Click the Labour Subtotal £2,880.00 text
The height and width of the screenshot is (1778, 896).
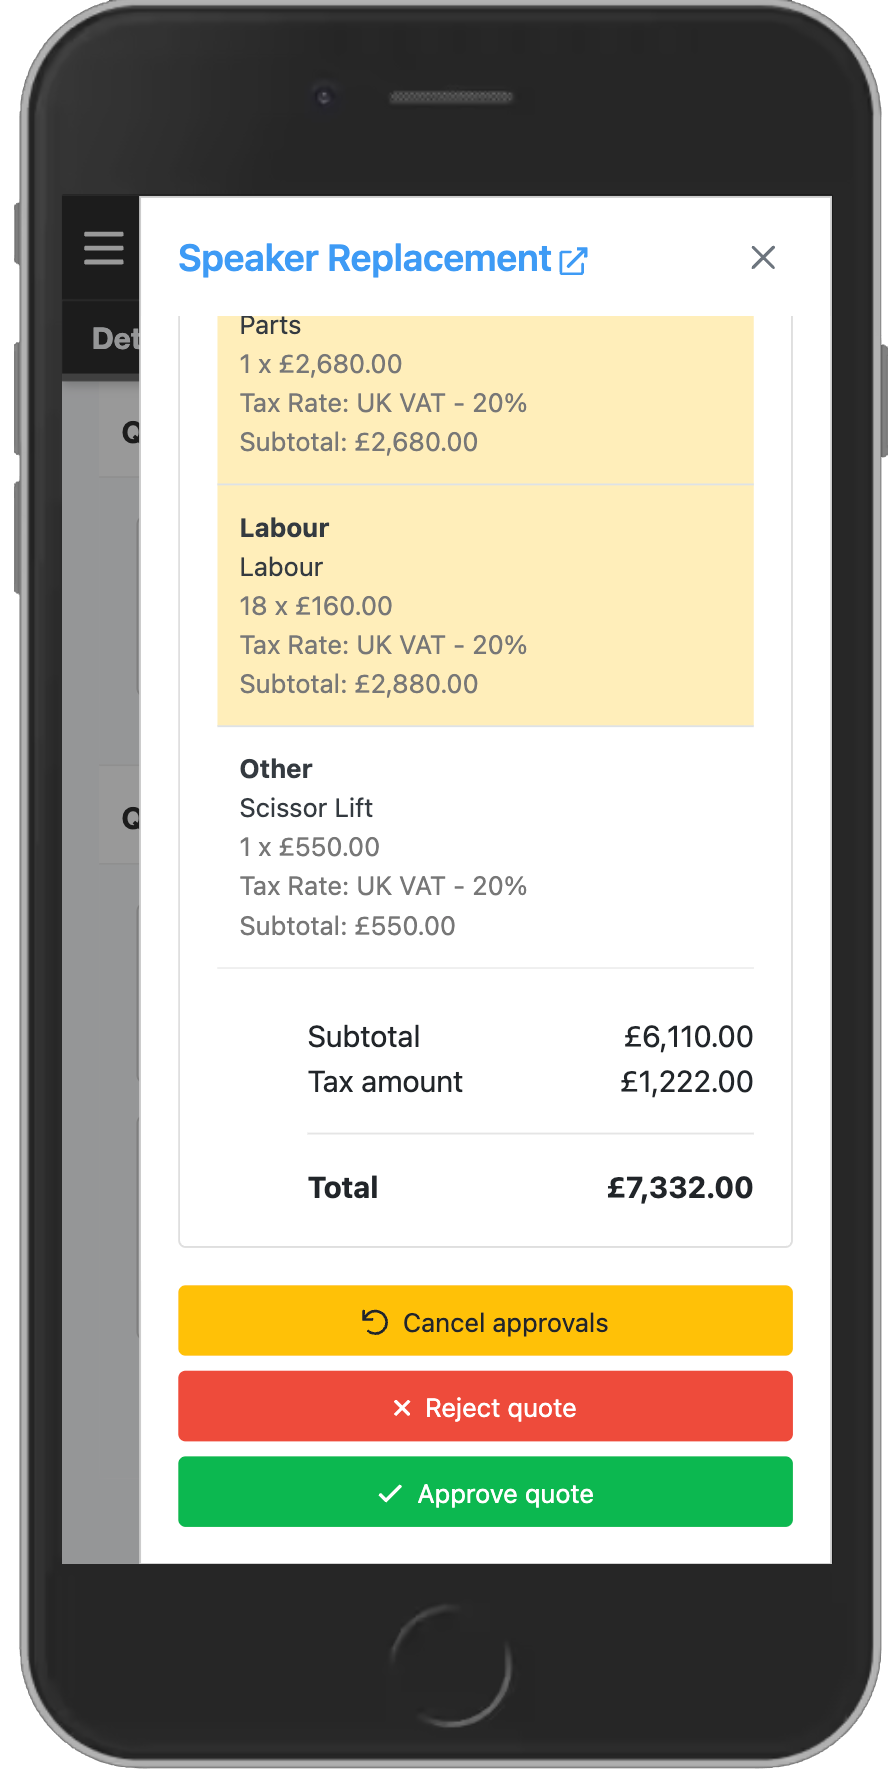click(x=358, y=684)
